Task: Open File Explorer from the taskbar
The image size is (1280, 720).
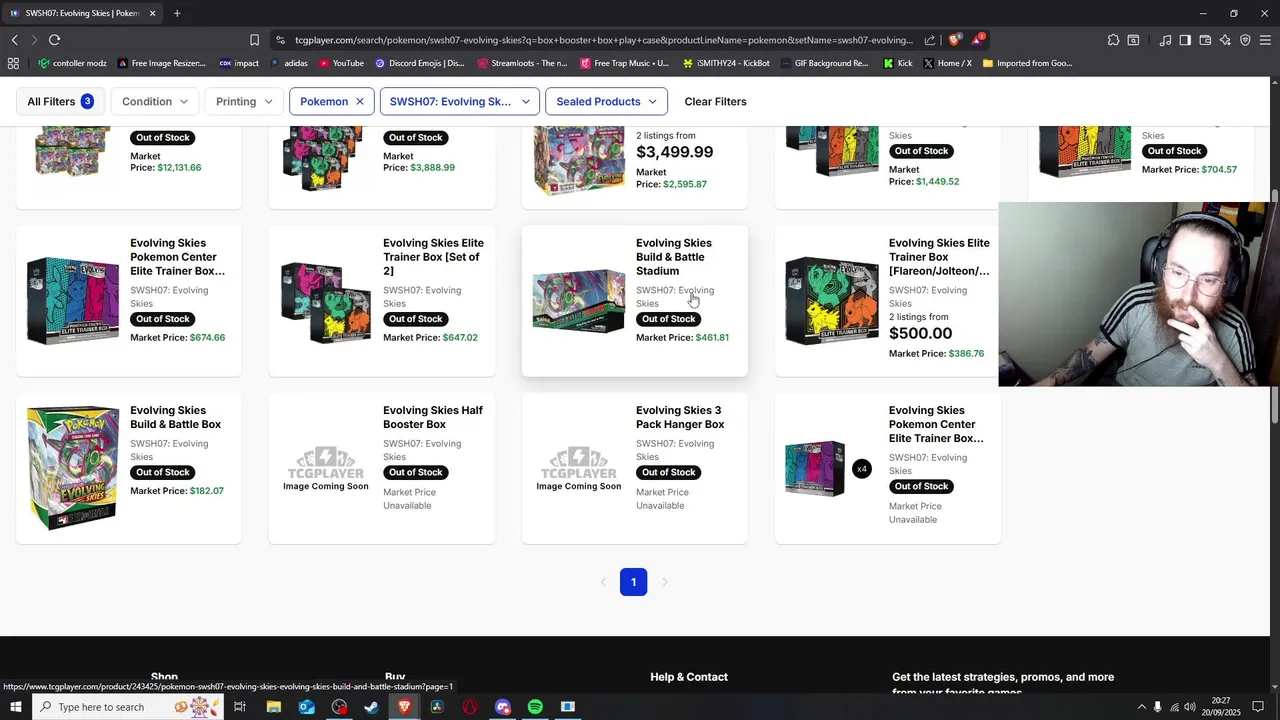Action: (273, 707)
